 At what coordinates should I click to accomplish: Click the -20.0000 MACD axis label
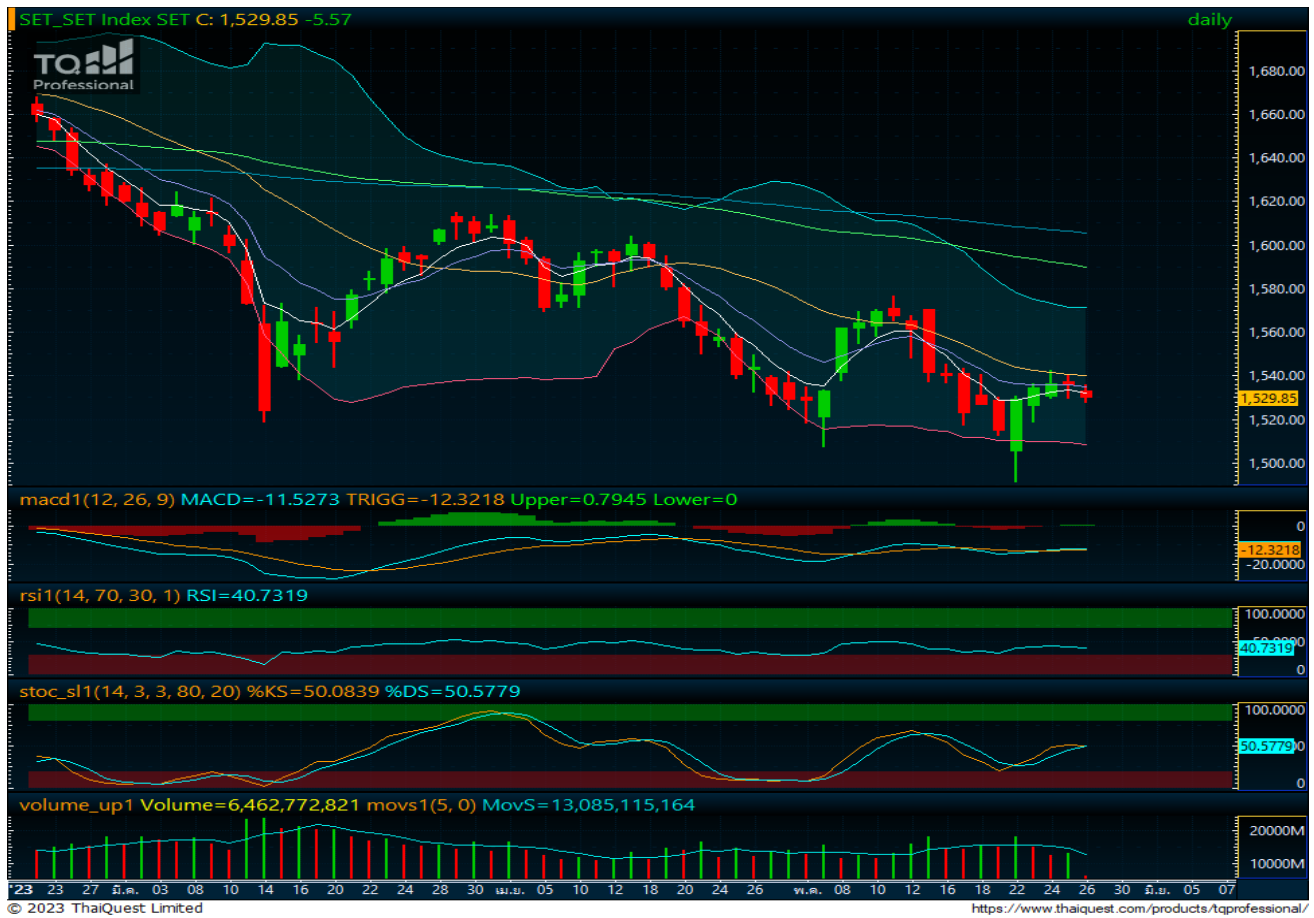click(1274, 565)
